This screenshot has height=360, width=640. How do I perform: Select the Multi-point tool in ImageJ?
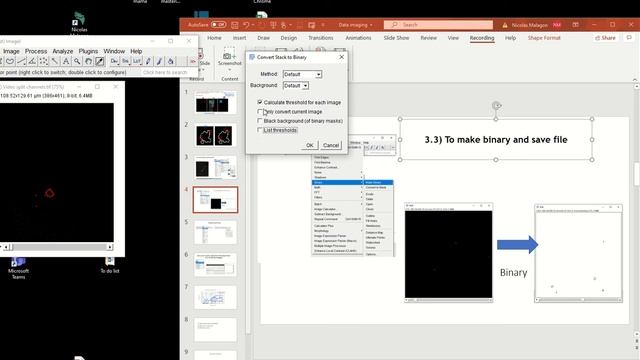tap(43, 61)
